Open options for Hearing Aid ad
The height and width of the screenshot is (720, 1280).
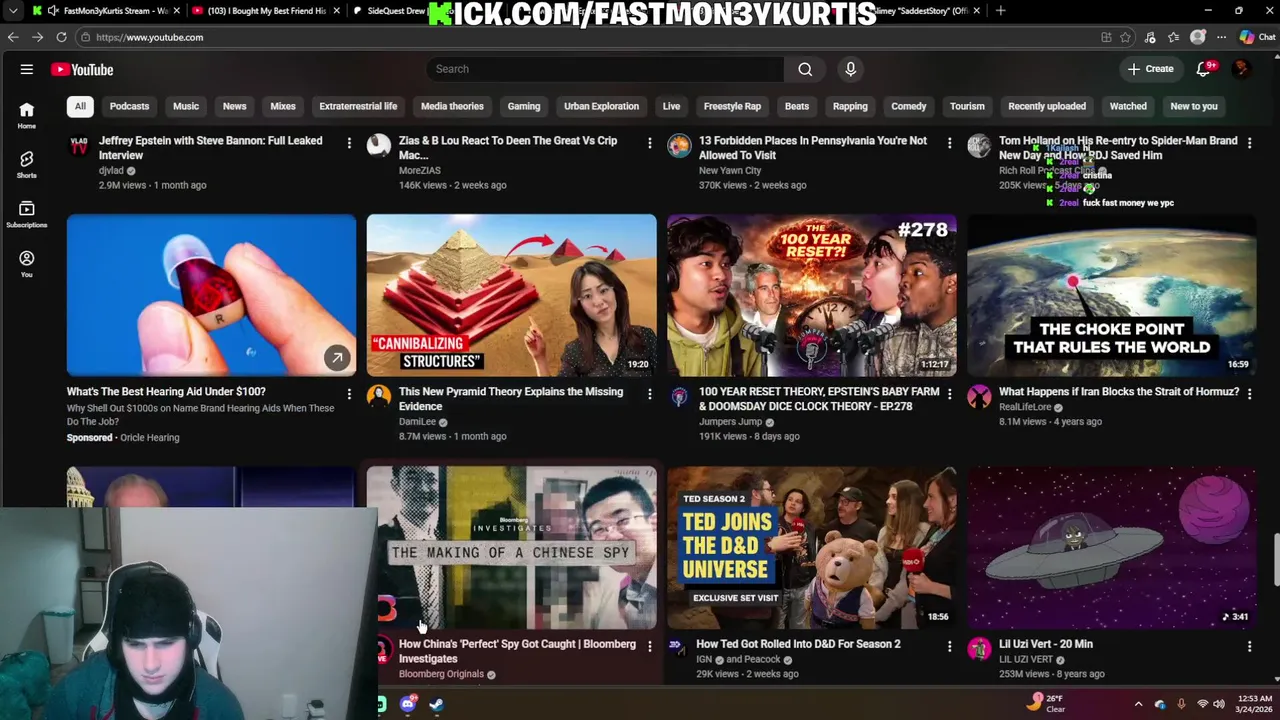[349, 394]
